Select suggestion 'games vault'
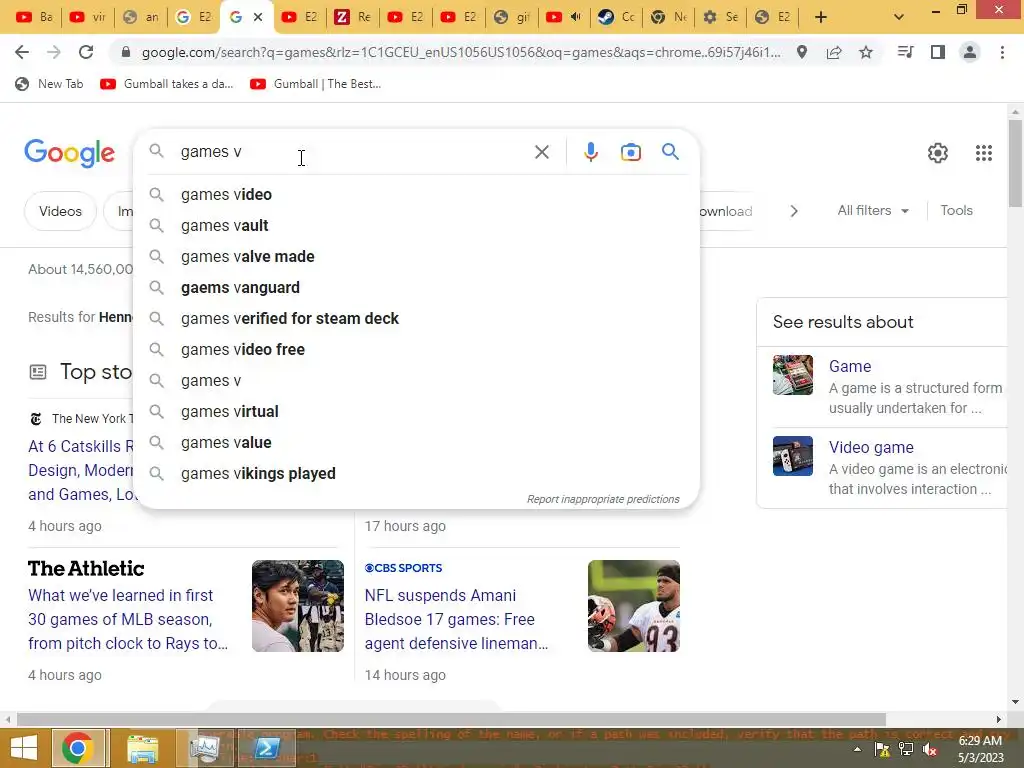1024x768 pixels. [x=416, y=225]
